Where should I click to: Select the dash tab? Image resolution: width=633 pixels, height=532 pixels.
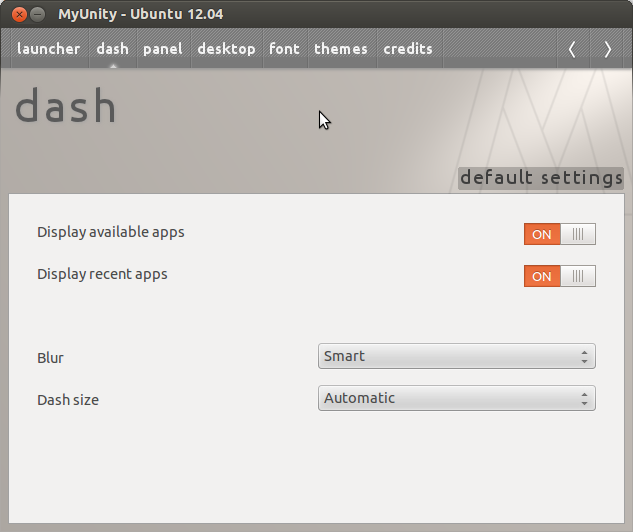(x=113, y=49)
